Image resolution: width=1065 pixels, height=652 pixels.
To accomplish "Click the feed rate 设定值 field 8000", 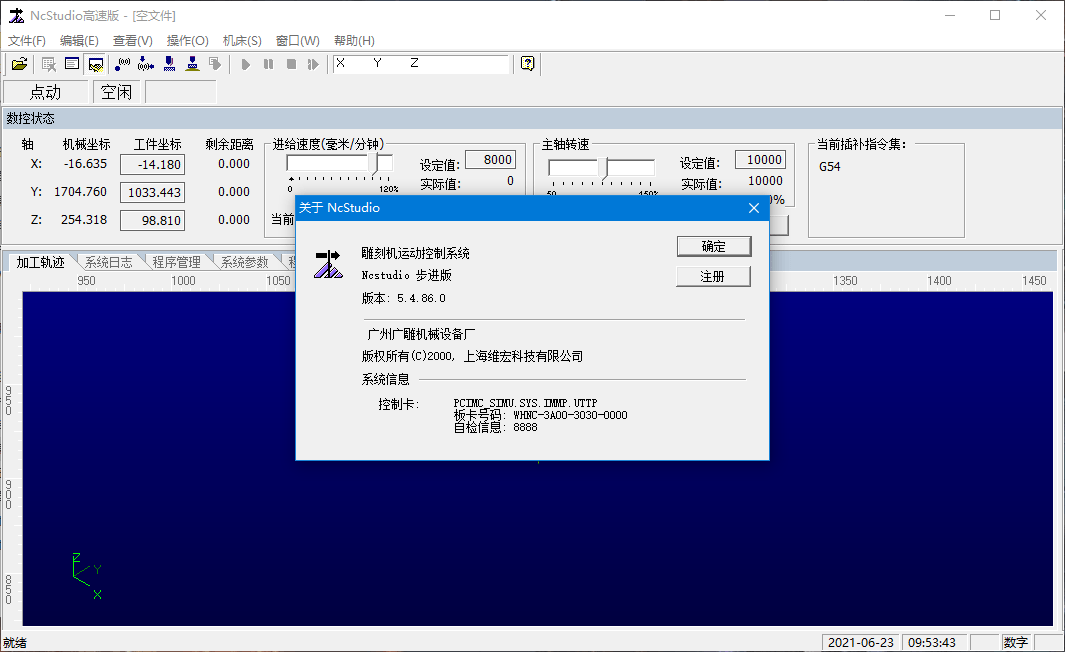I will 490,160.
